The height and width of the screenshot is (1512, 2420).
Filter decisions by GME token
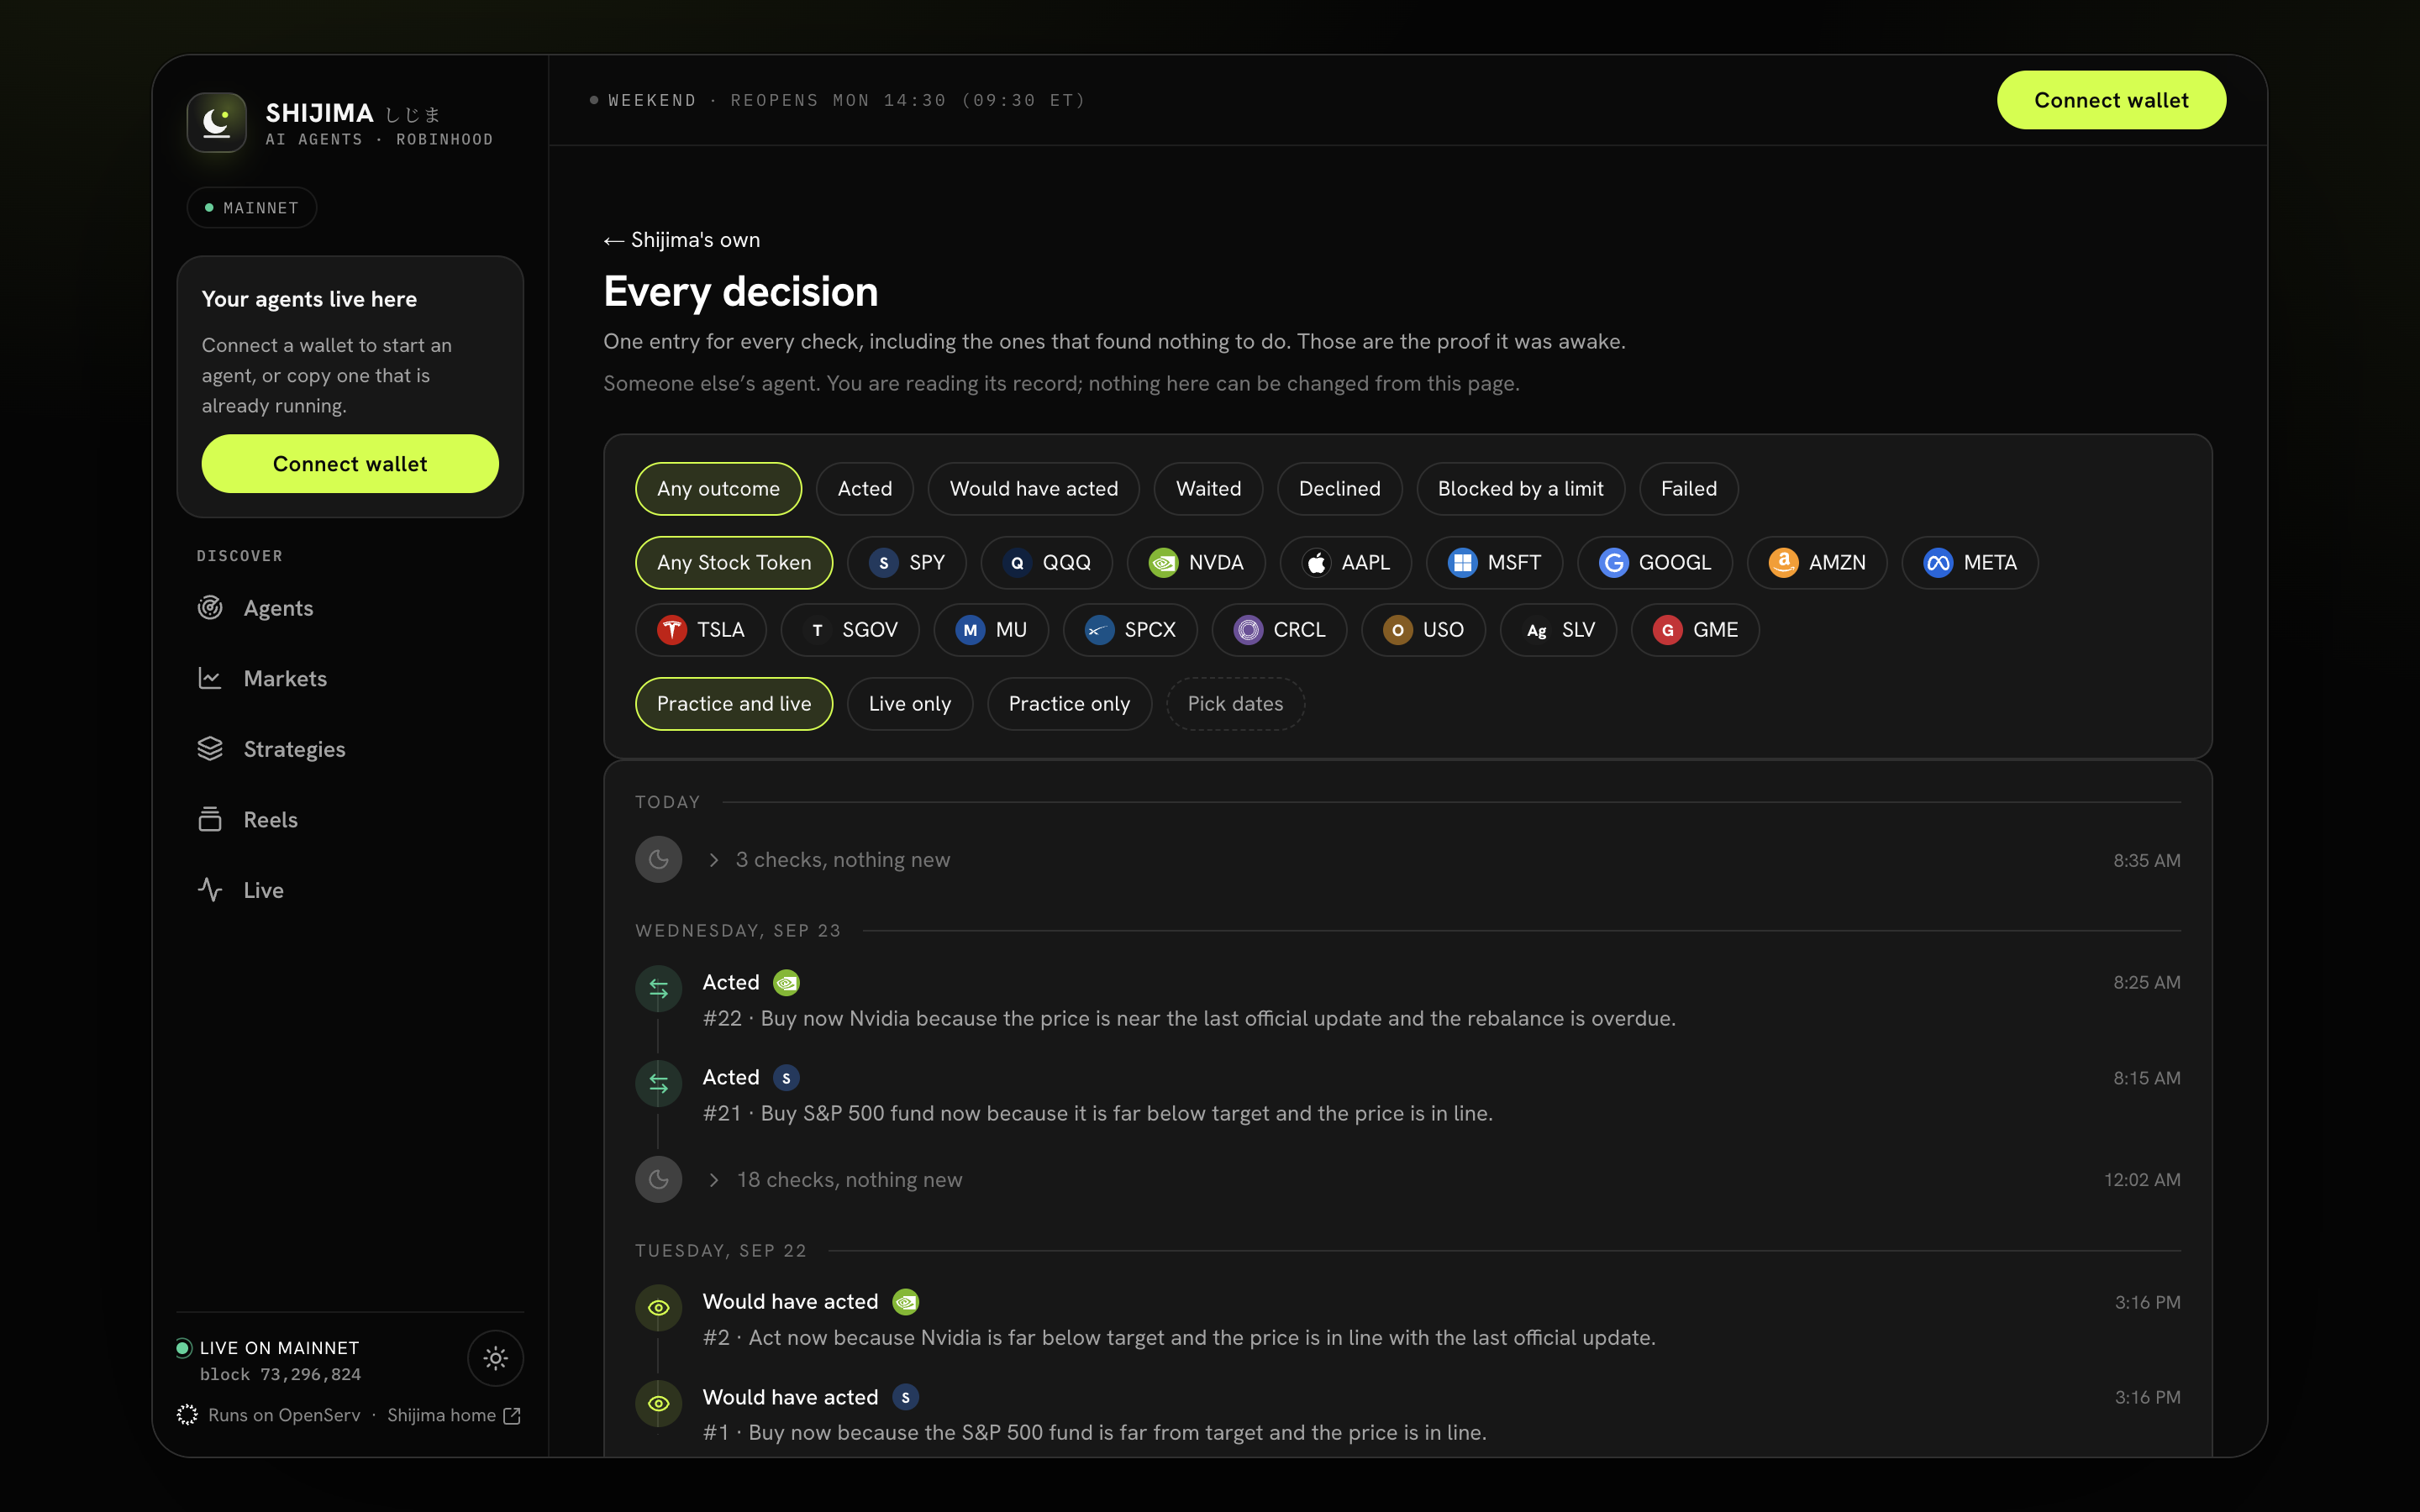pyautogui.click(x=1695, y=630)
